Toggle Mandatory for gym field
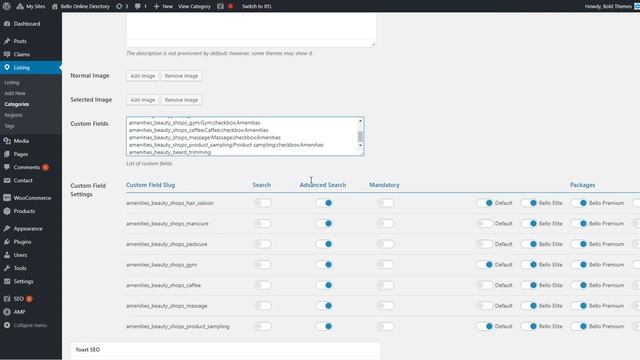This screenshot has height=360, width=640. pyautogui.click(x=385, y=264)
